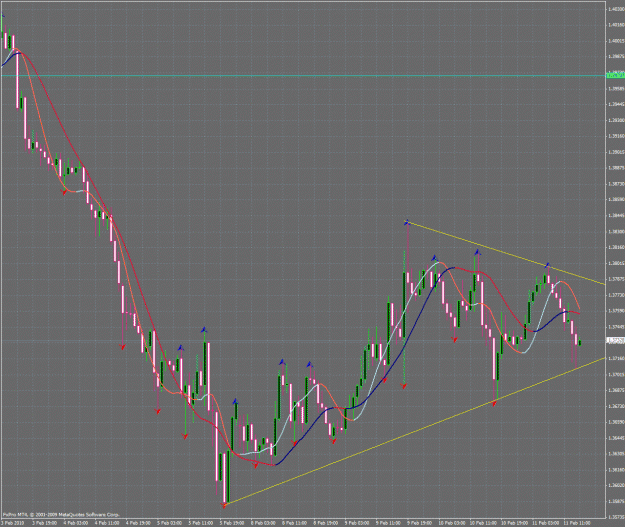Click the '10 Feb 19:00' time label
Screen dimensions: 625x527
[514, 523]
